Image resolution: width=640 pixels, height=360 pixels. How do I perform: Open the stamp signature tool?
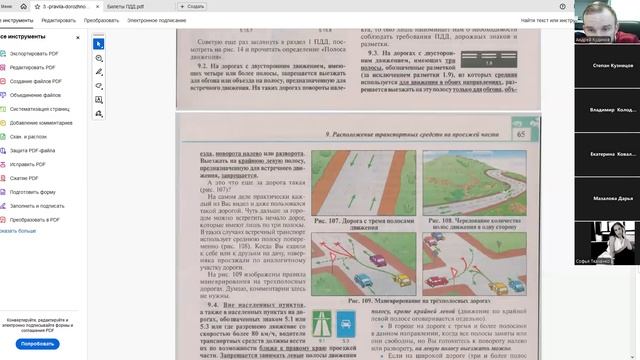(x=99, y=114)
